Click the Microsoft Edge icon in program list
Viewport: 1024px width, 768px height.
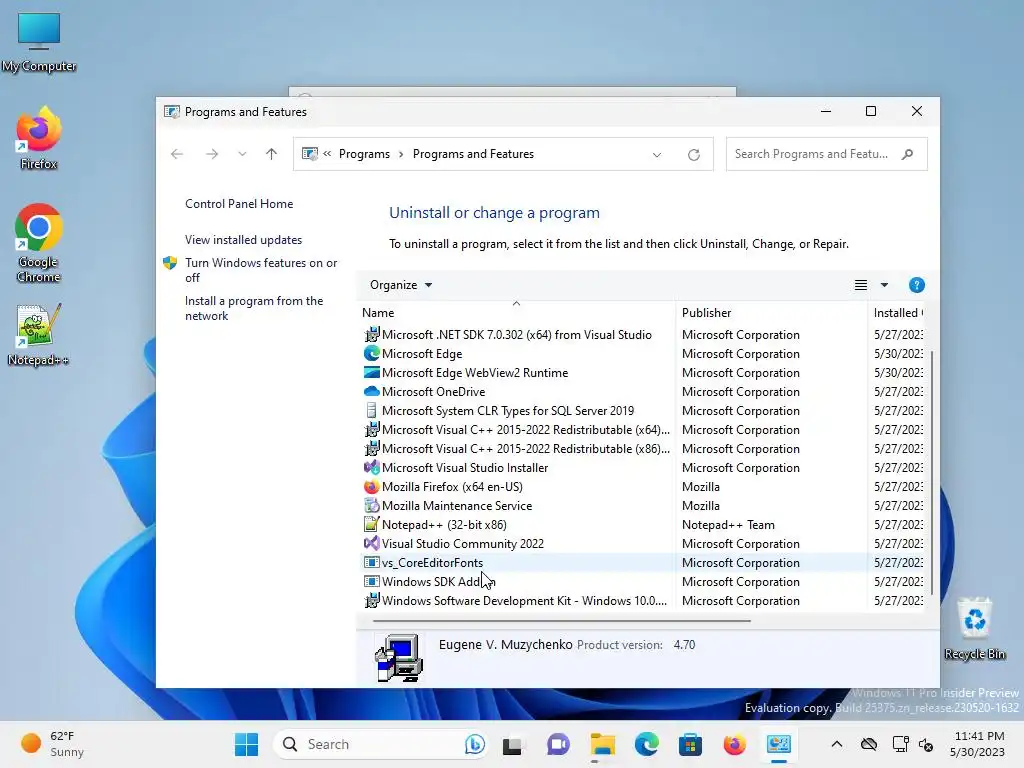coord(372,353)
